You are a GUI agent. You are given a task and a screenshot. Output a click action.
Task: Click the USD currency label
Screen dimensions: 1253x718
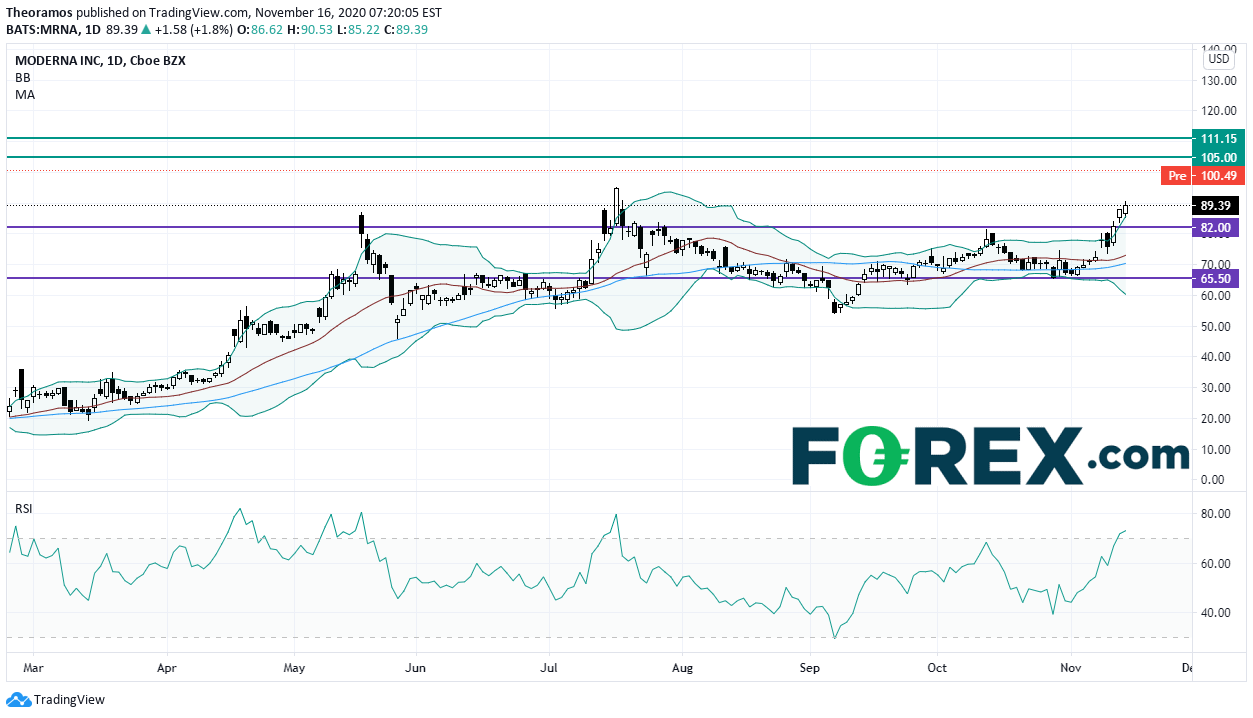pos(1219,60)
